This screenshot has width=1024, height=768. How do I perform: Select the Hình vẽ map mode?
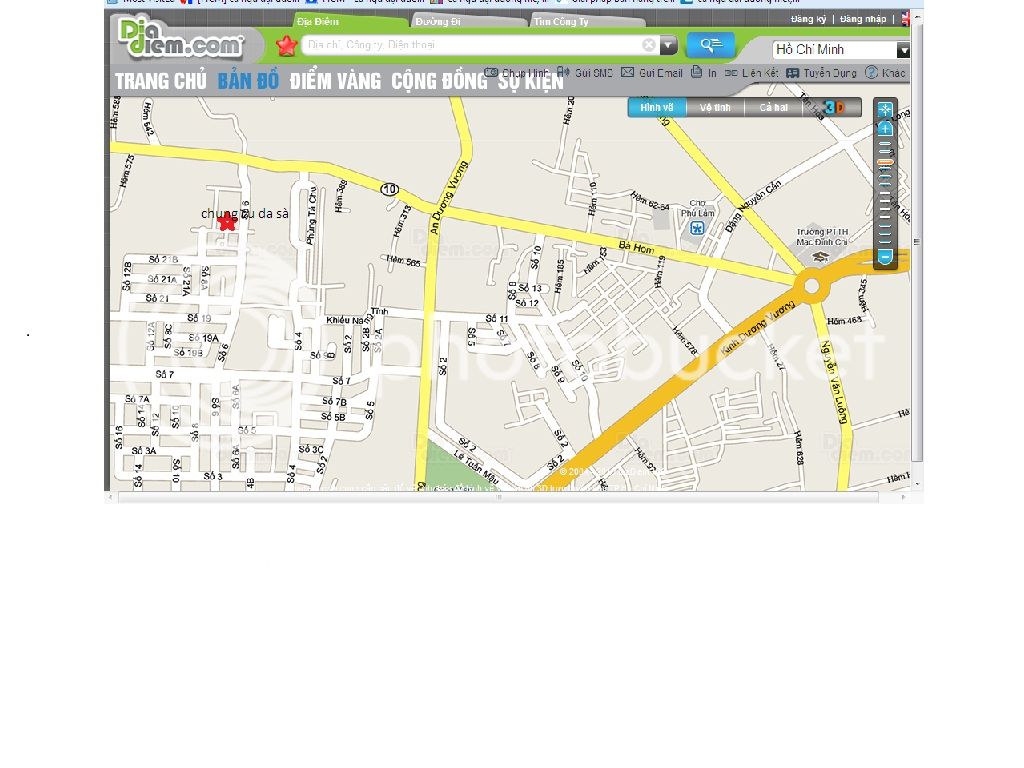coord(657,108)
